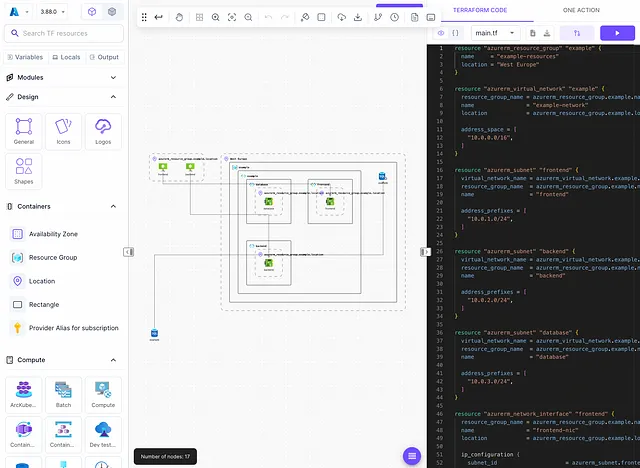
Task: Select the Shapes design tile
Action: point(24,171)
